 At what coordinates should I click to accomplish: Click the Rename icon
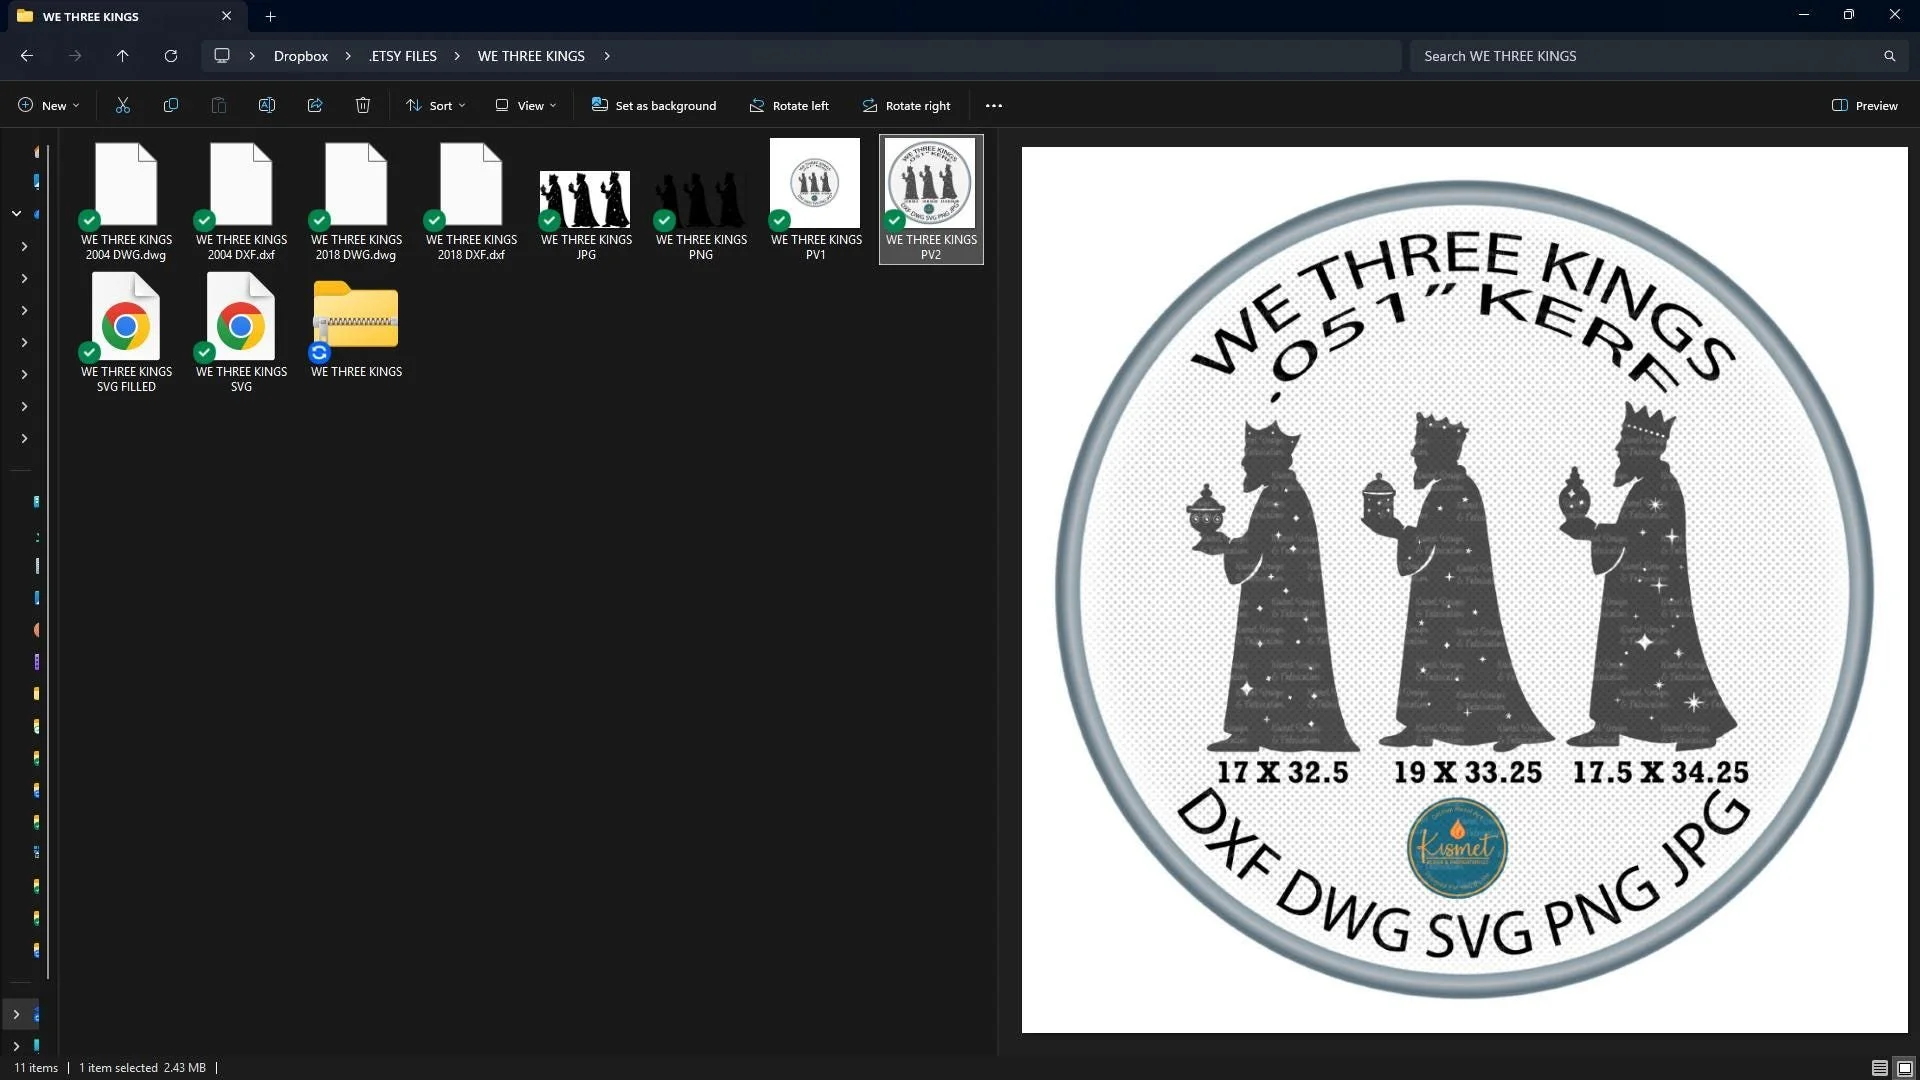267,105
